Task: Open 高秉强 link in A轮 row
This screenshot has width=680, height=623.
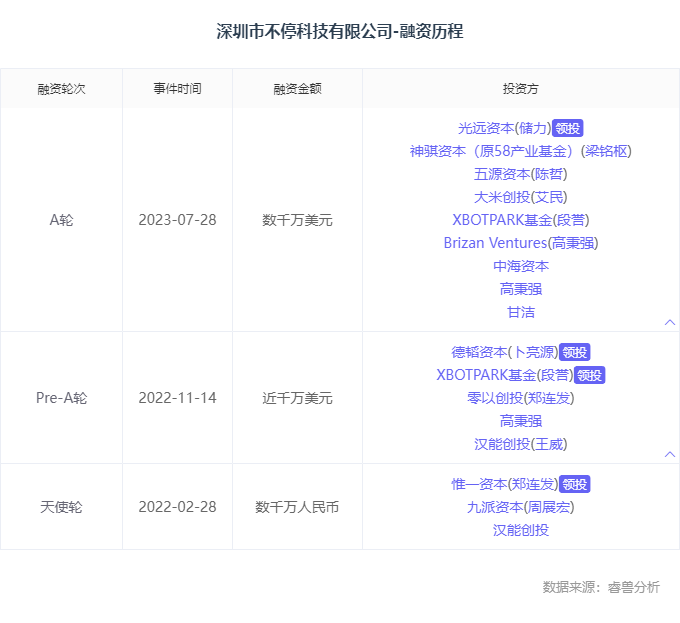Action: tap(520, 289)
